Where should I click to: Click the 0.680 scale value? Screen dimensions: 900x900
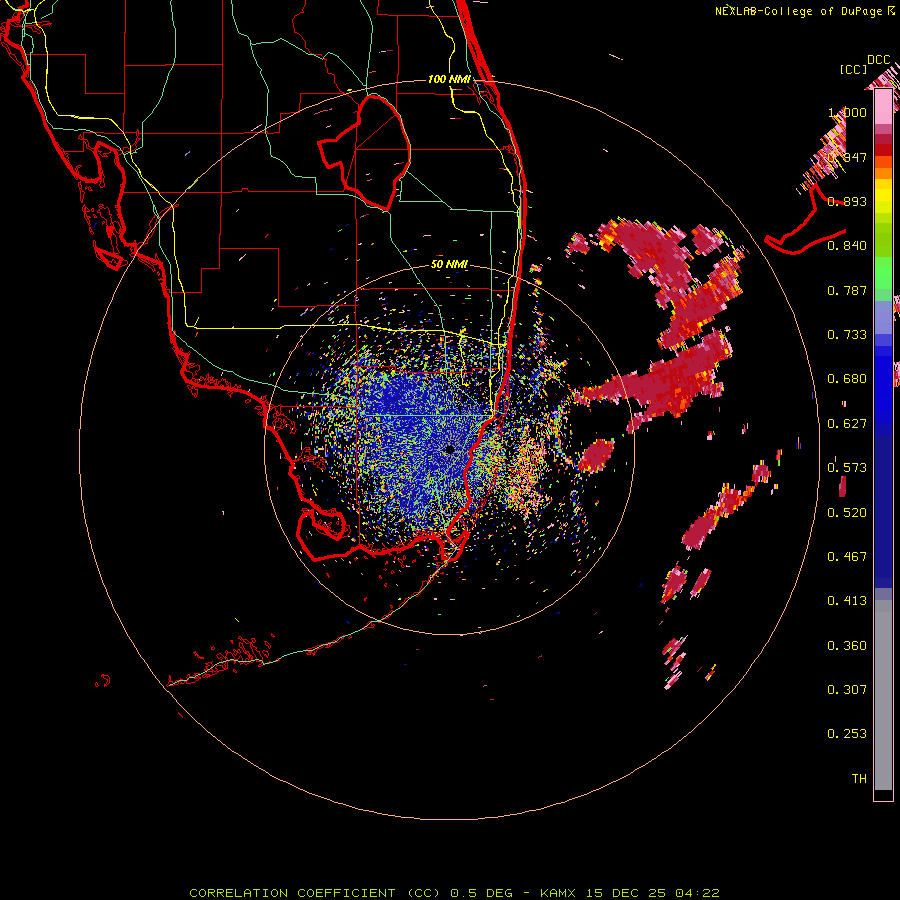tap(847, 379)
